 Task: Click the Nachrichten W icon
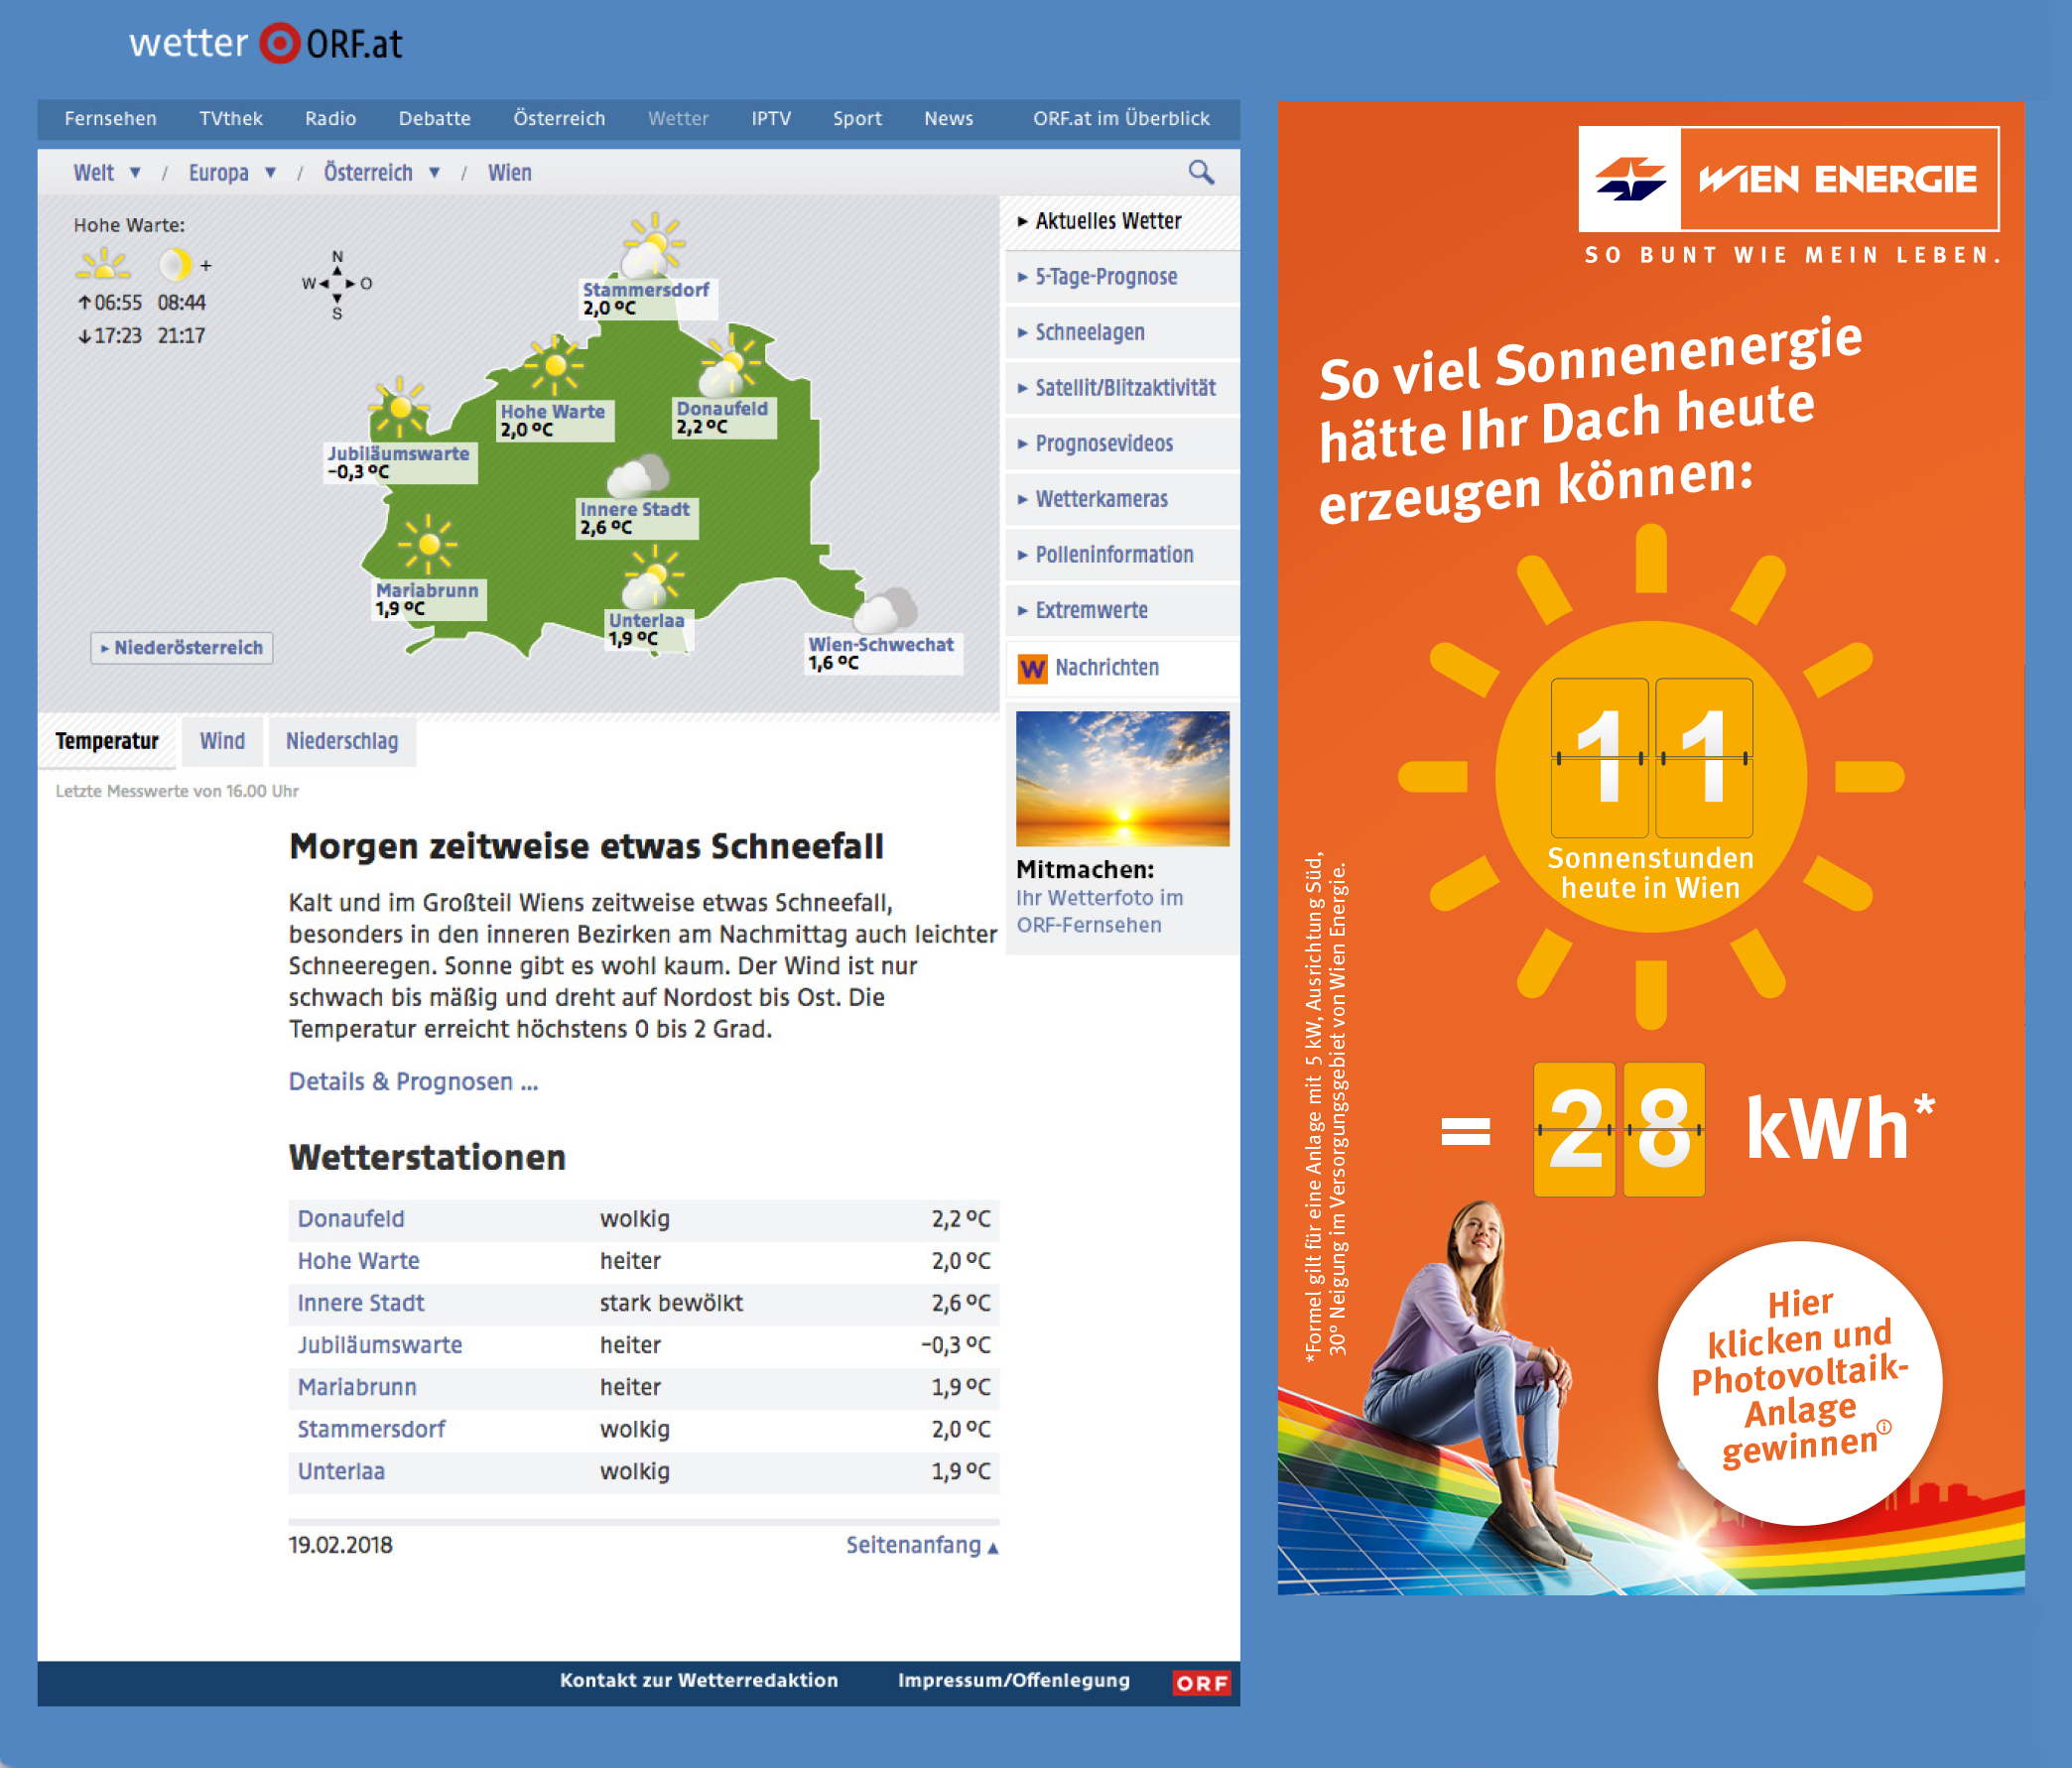(x=1032, y=668)
